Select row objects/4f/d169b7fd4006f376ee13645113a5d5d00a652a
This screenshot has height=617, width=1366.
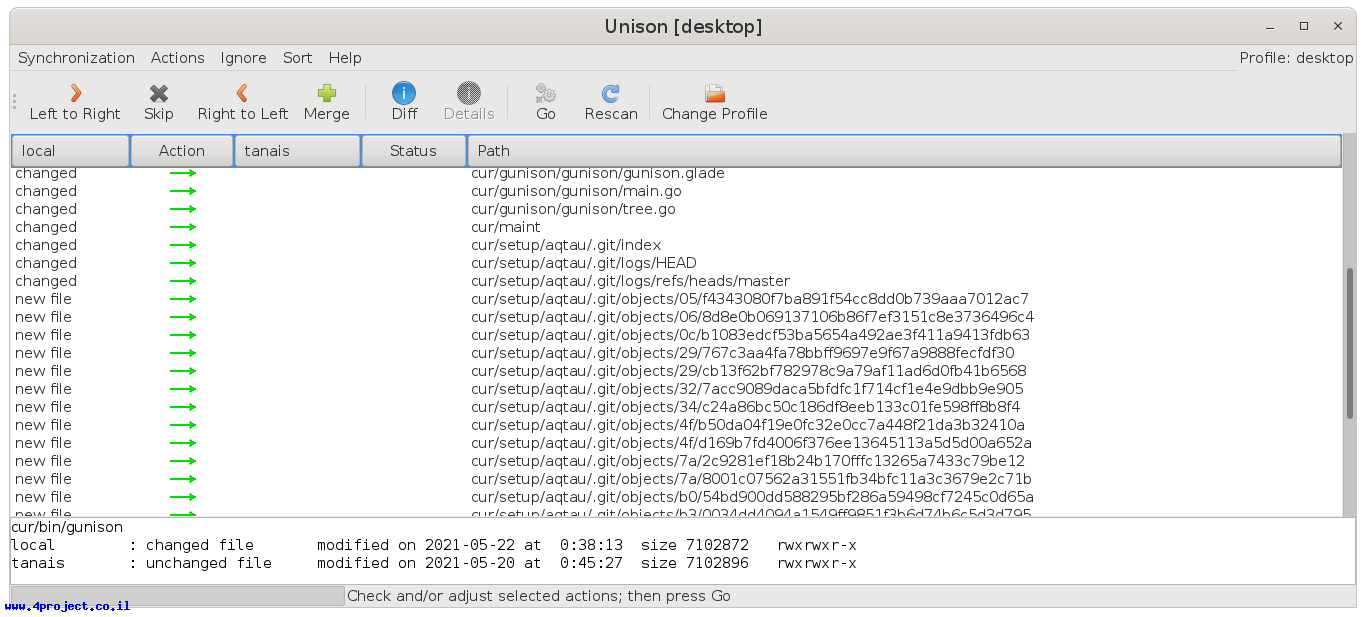pyautogui.click(x=677, y=443)
